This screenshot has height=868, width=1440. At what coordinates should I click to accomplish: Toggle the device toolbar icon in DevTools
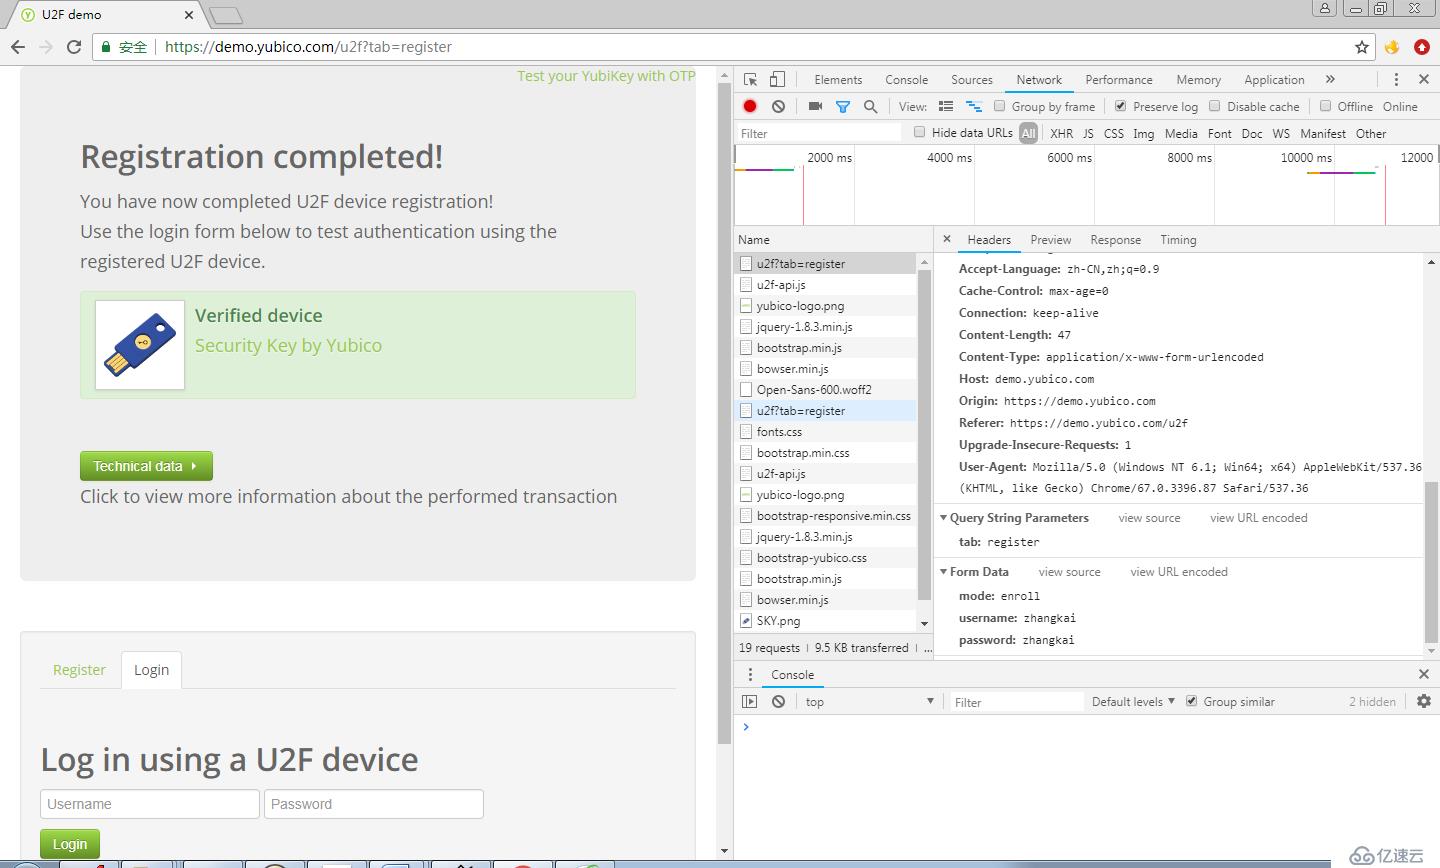(x=777, y=79)
